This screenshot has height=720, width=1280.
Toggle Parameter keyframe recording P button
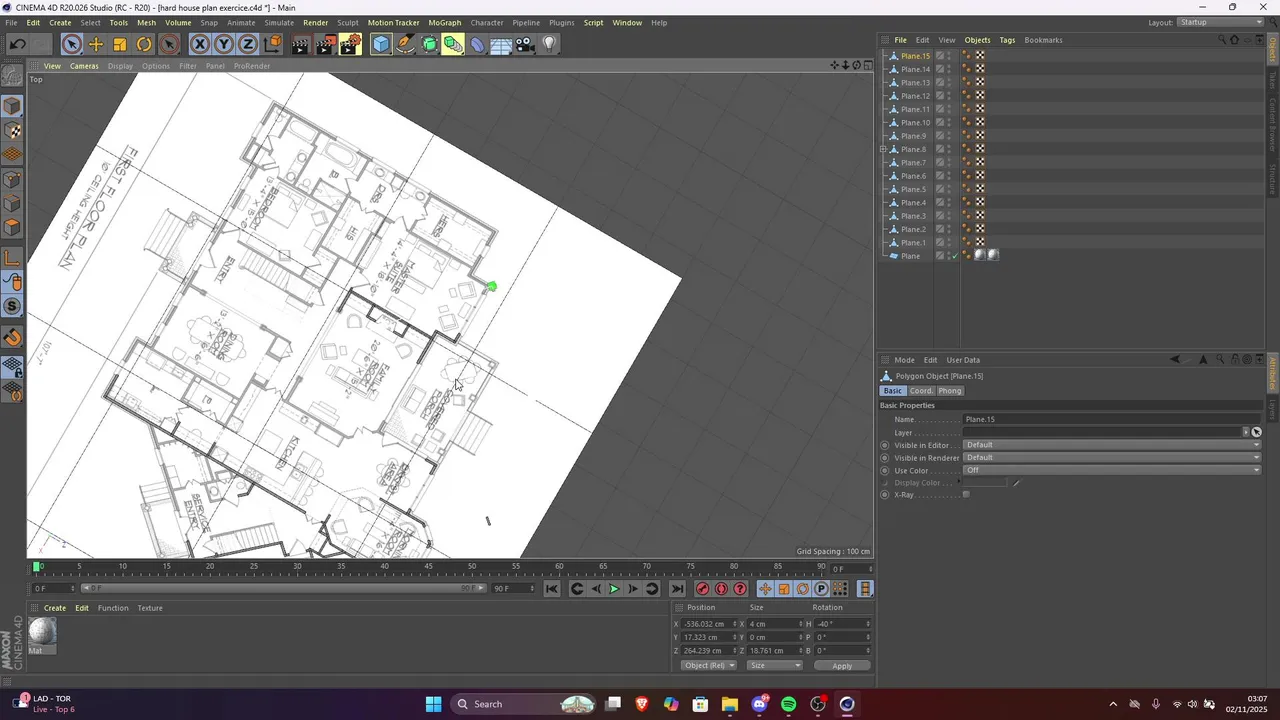coord(821,589)
